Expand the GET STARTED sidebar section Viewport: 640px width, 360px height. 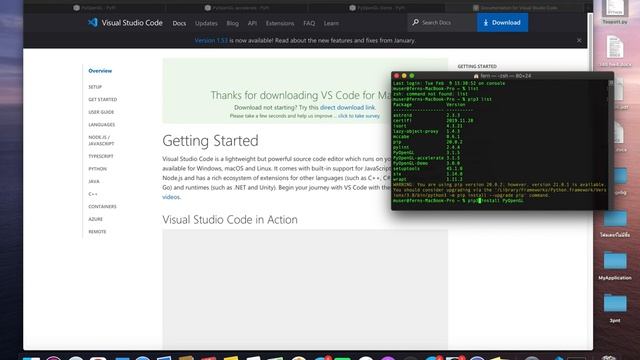coord(102,100)
